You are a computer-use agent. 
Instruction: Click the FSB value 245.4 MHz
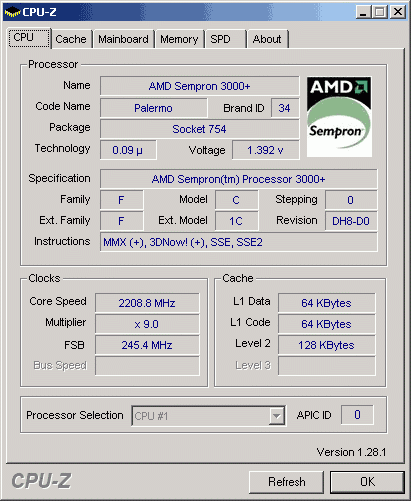point(147,345)
